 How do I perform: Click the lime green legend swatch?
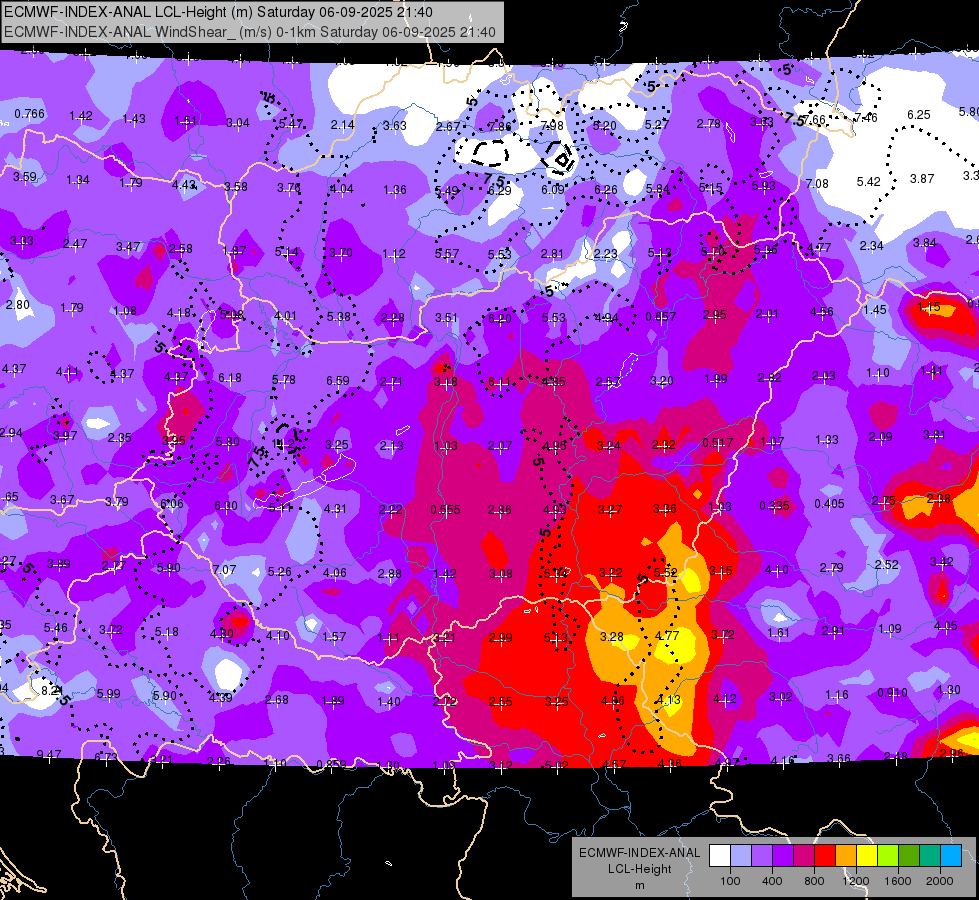click(x=888, y=856)
